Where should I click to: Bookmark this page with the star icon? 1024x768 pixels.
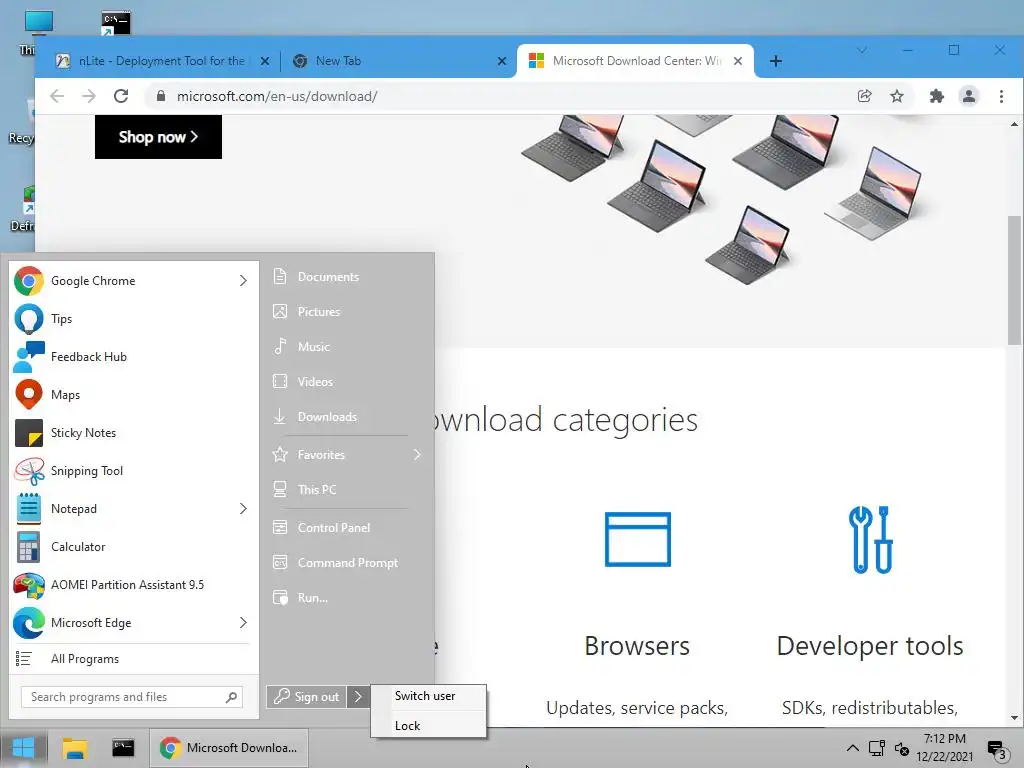897,96
